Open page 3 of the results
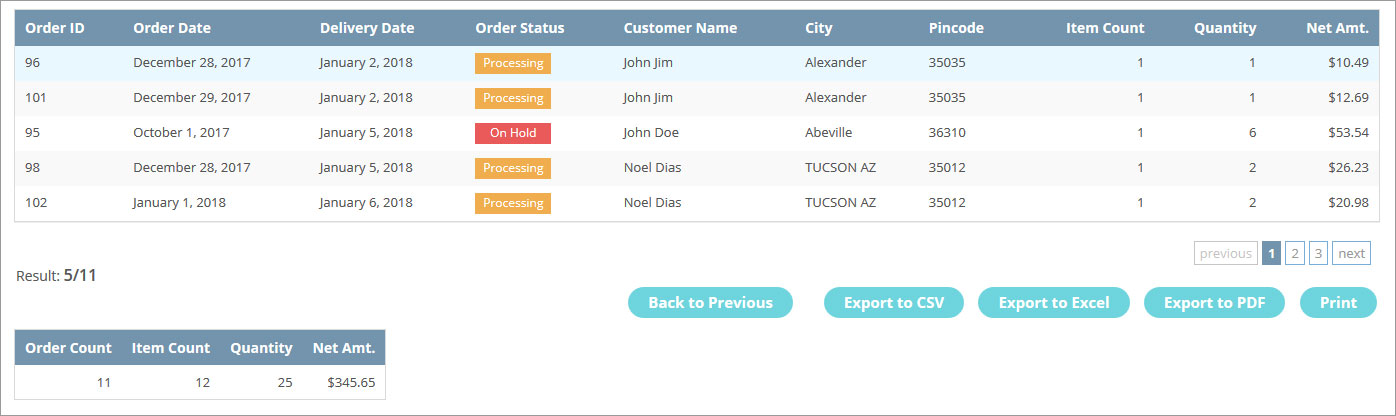1396x416 pixels. (x=1318, y=253)
